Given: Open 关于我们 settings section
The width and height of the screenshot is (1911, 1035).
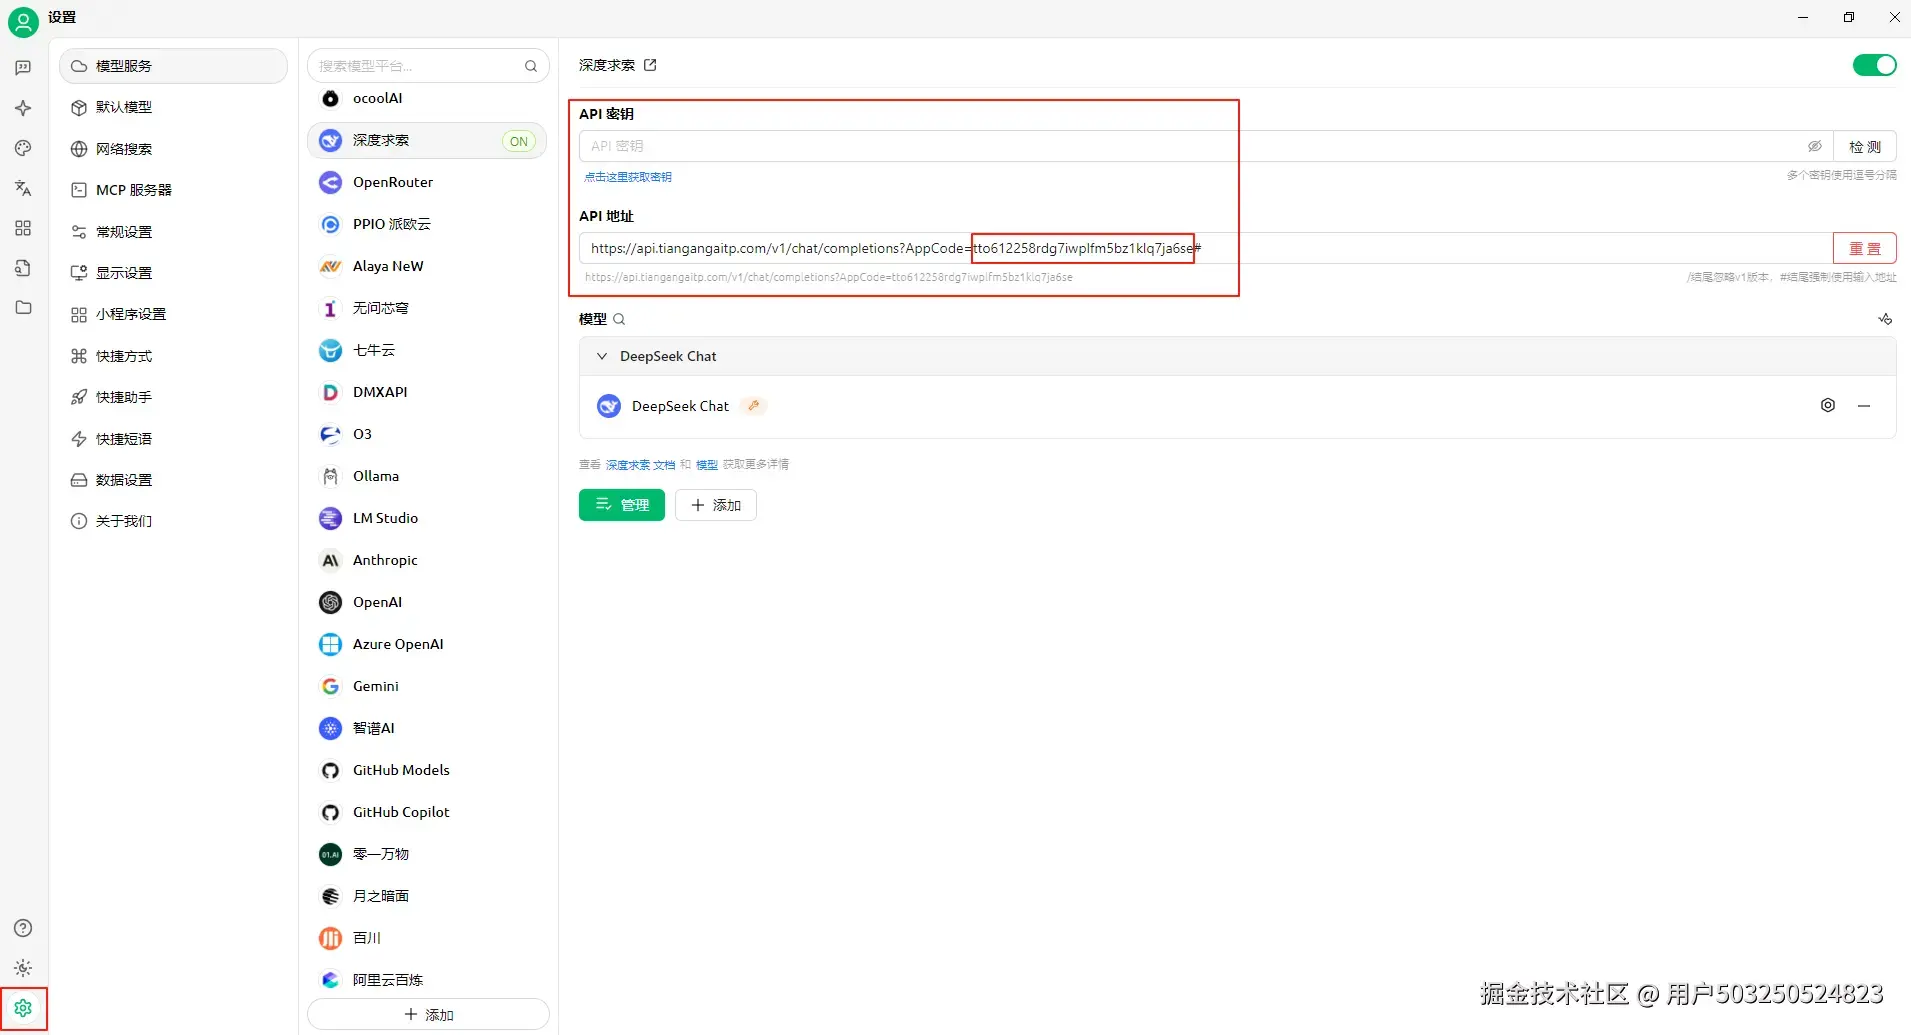Looking at the screenshot, I should pos(174,521).
